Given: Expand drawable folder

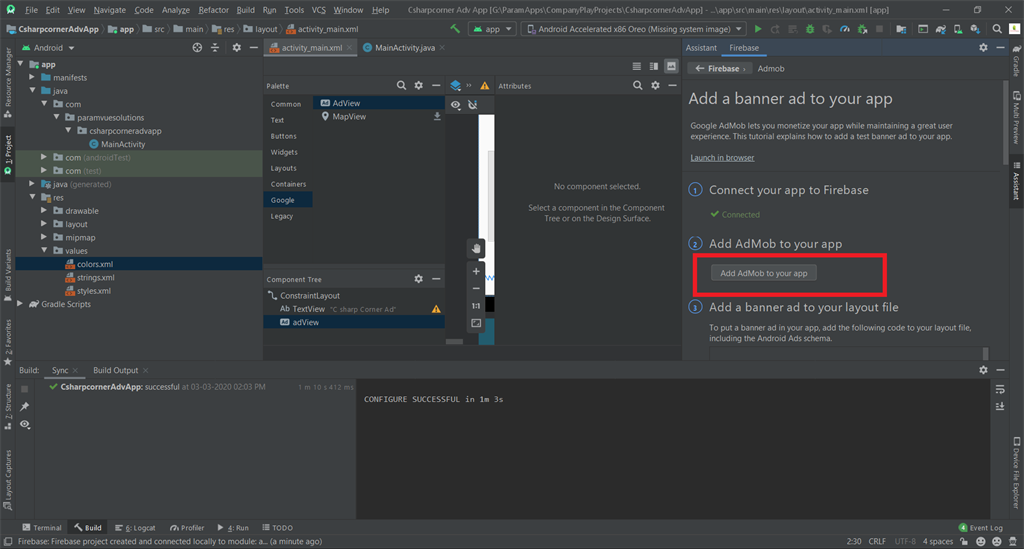Looking at the screenshot, I should 44,211.
